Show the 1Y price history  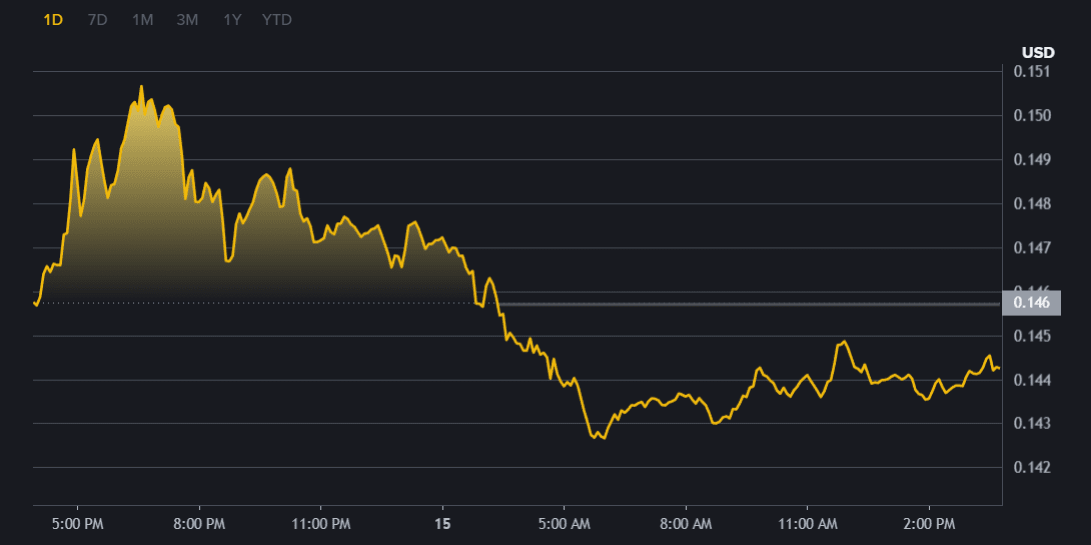coord(232,20)
